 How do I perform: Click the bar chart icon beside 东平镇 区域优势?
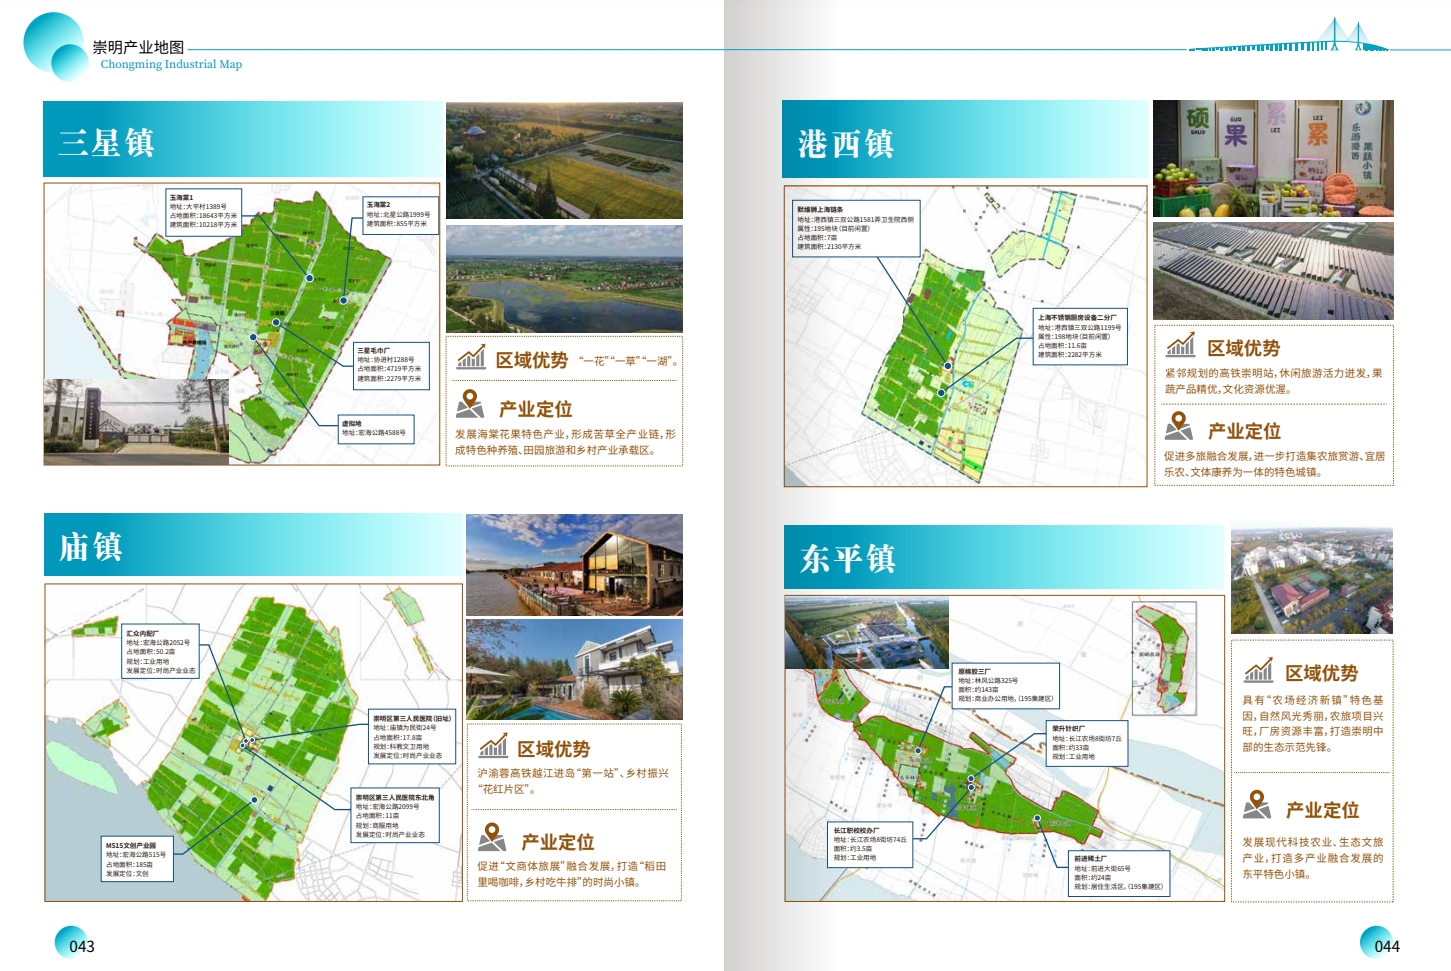point(1258,670)
